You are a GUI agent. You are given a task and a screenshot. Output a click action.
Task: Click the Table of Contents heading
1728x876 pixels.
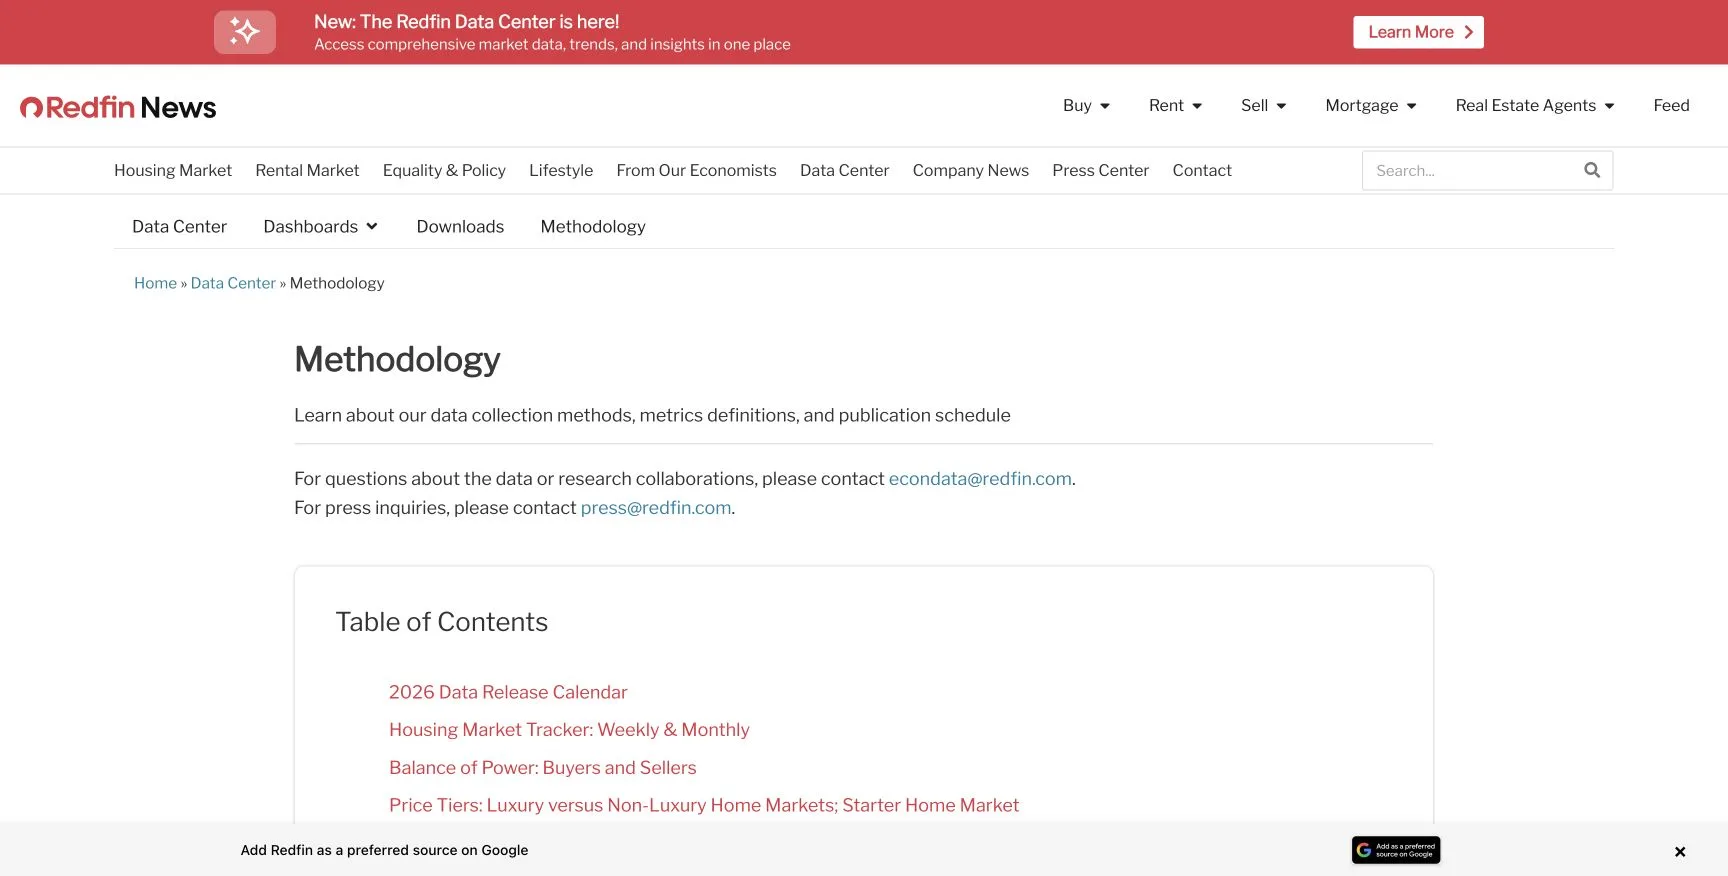pyautogui.click(x=442, y=622)
